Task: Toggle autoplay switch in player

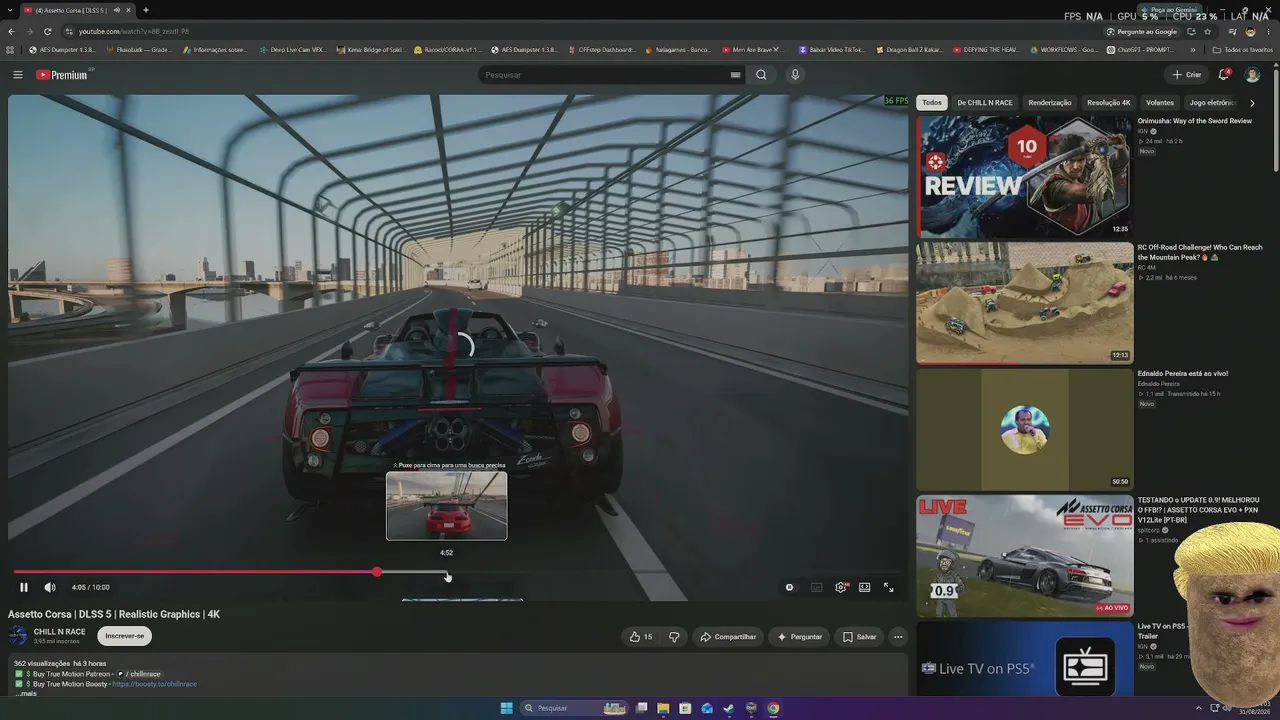Action: coord(791,587)
